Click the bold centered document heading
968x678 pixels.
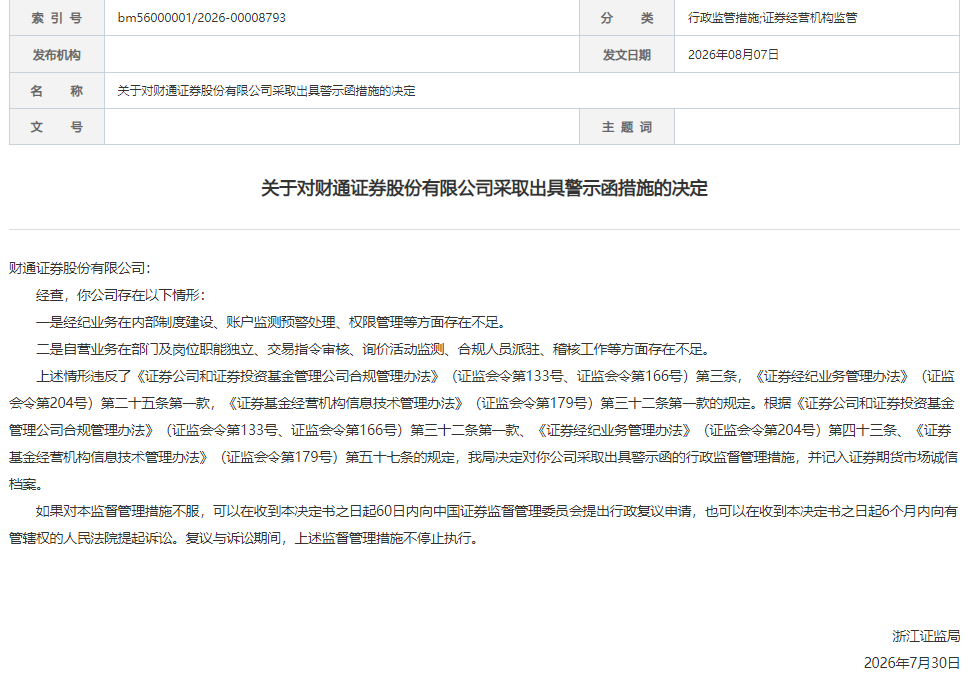click(x=484, y=188)
